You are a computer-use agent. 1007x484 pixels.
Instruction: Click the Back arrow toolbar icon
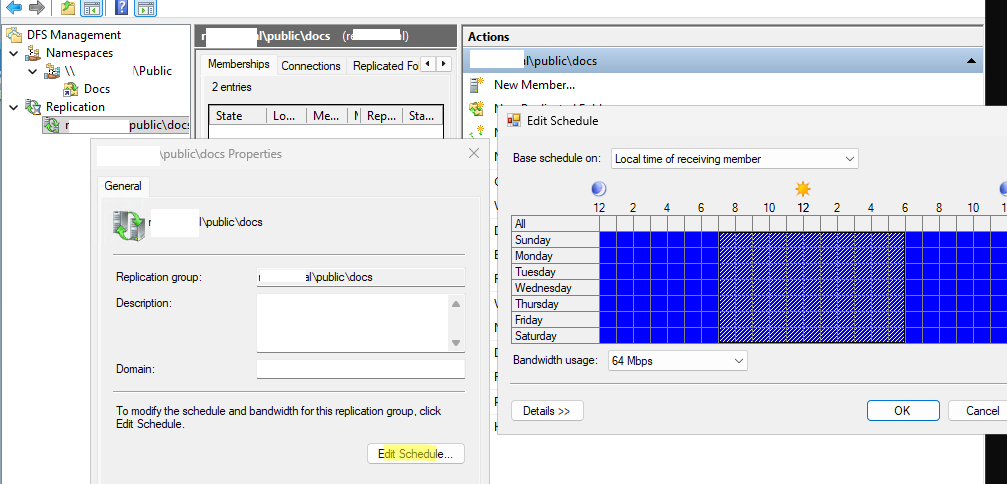[14, 8]
